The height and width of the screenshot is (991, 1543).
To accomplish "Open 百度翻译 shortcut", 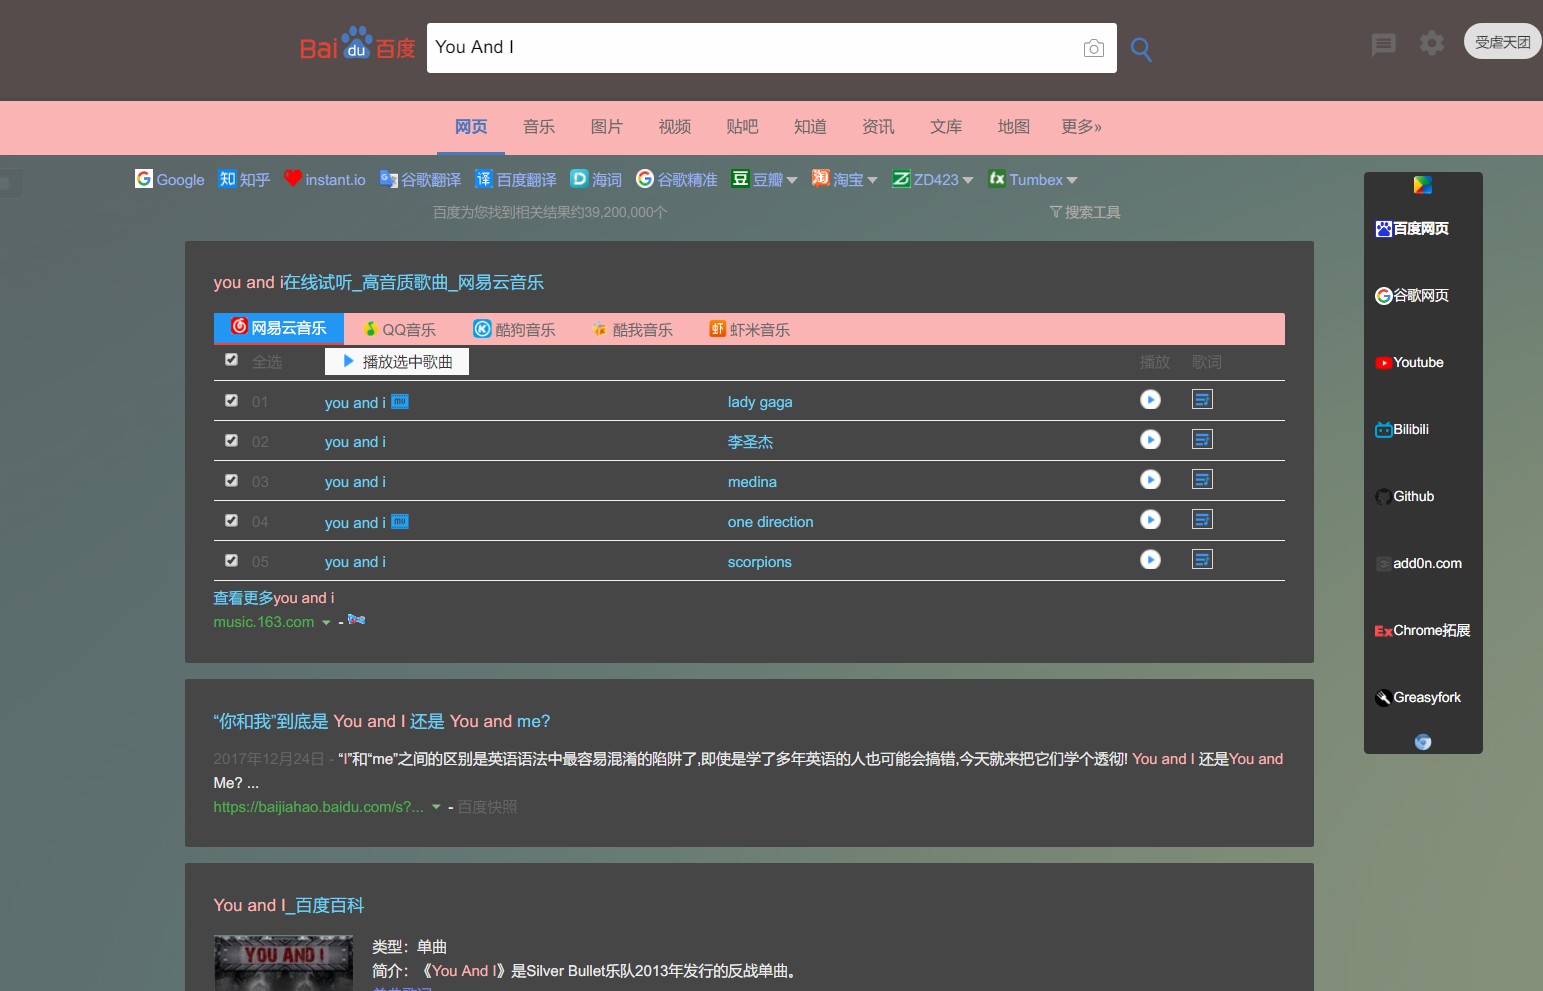I will 516,179.
